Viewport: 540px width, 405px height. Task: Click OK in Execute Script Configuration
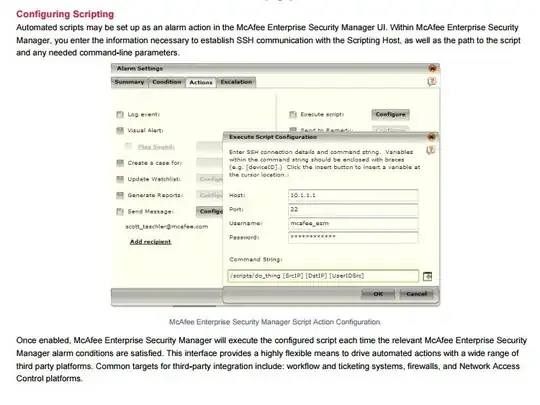point(378,294)
